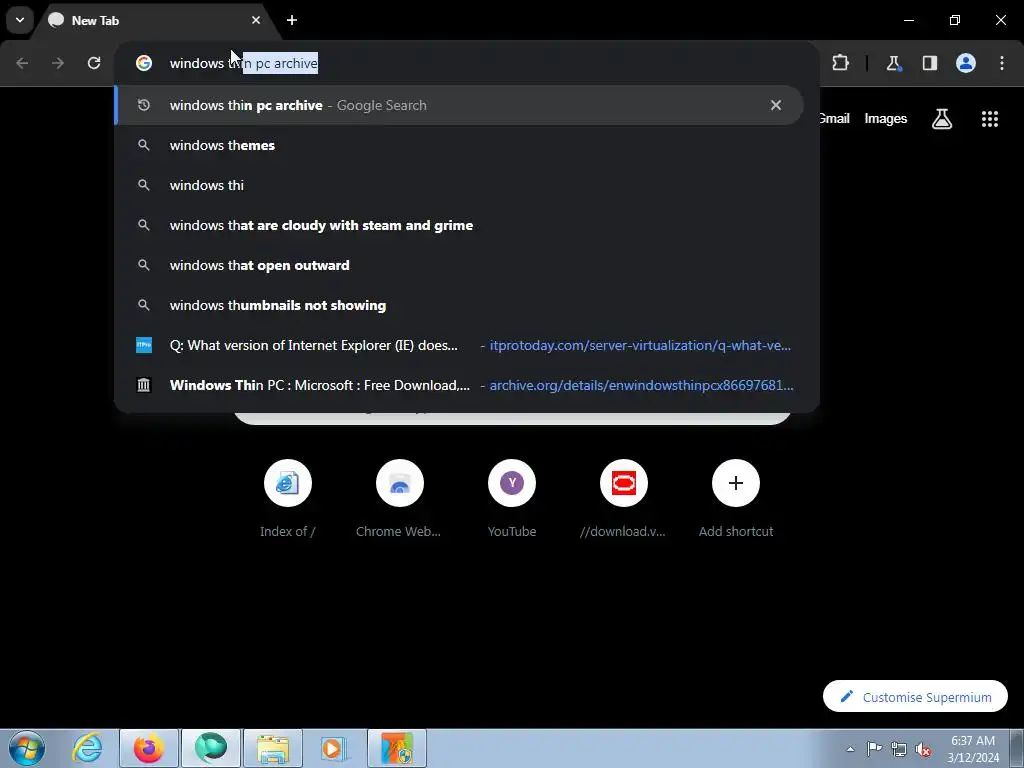Open the Google apps grid
The image size is (1024, 768).
point(990,118)
